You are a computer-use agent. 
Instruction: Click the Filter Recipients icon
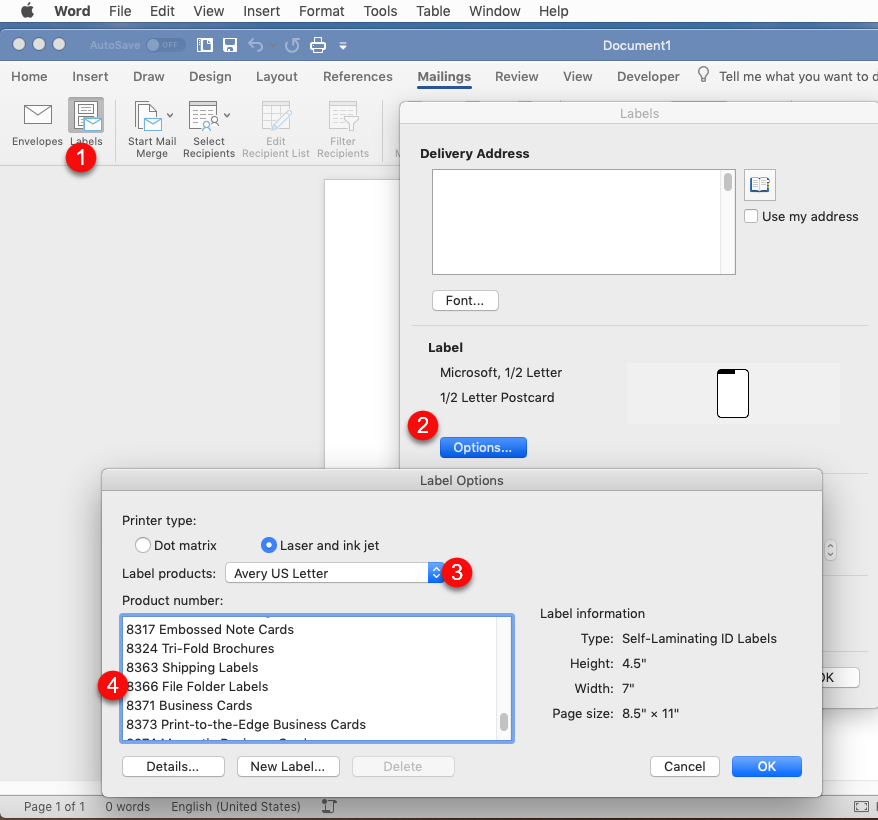(x=343, y=116)
